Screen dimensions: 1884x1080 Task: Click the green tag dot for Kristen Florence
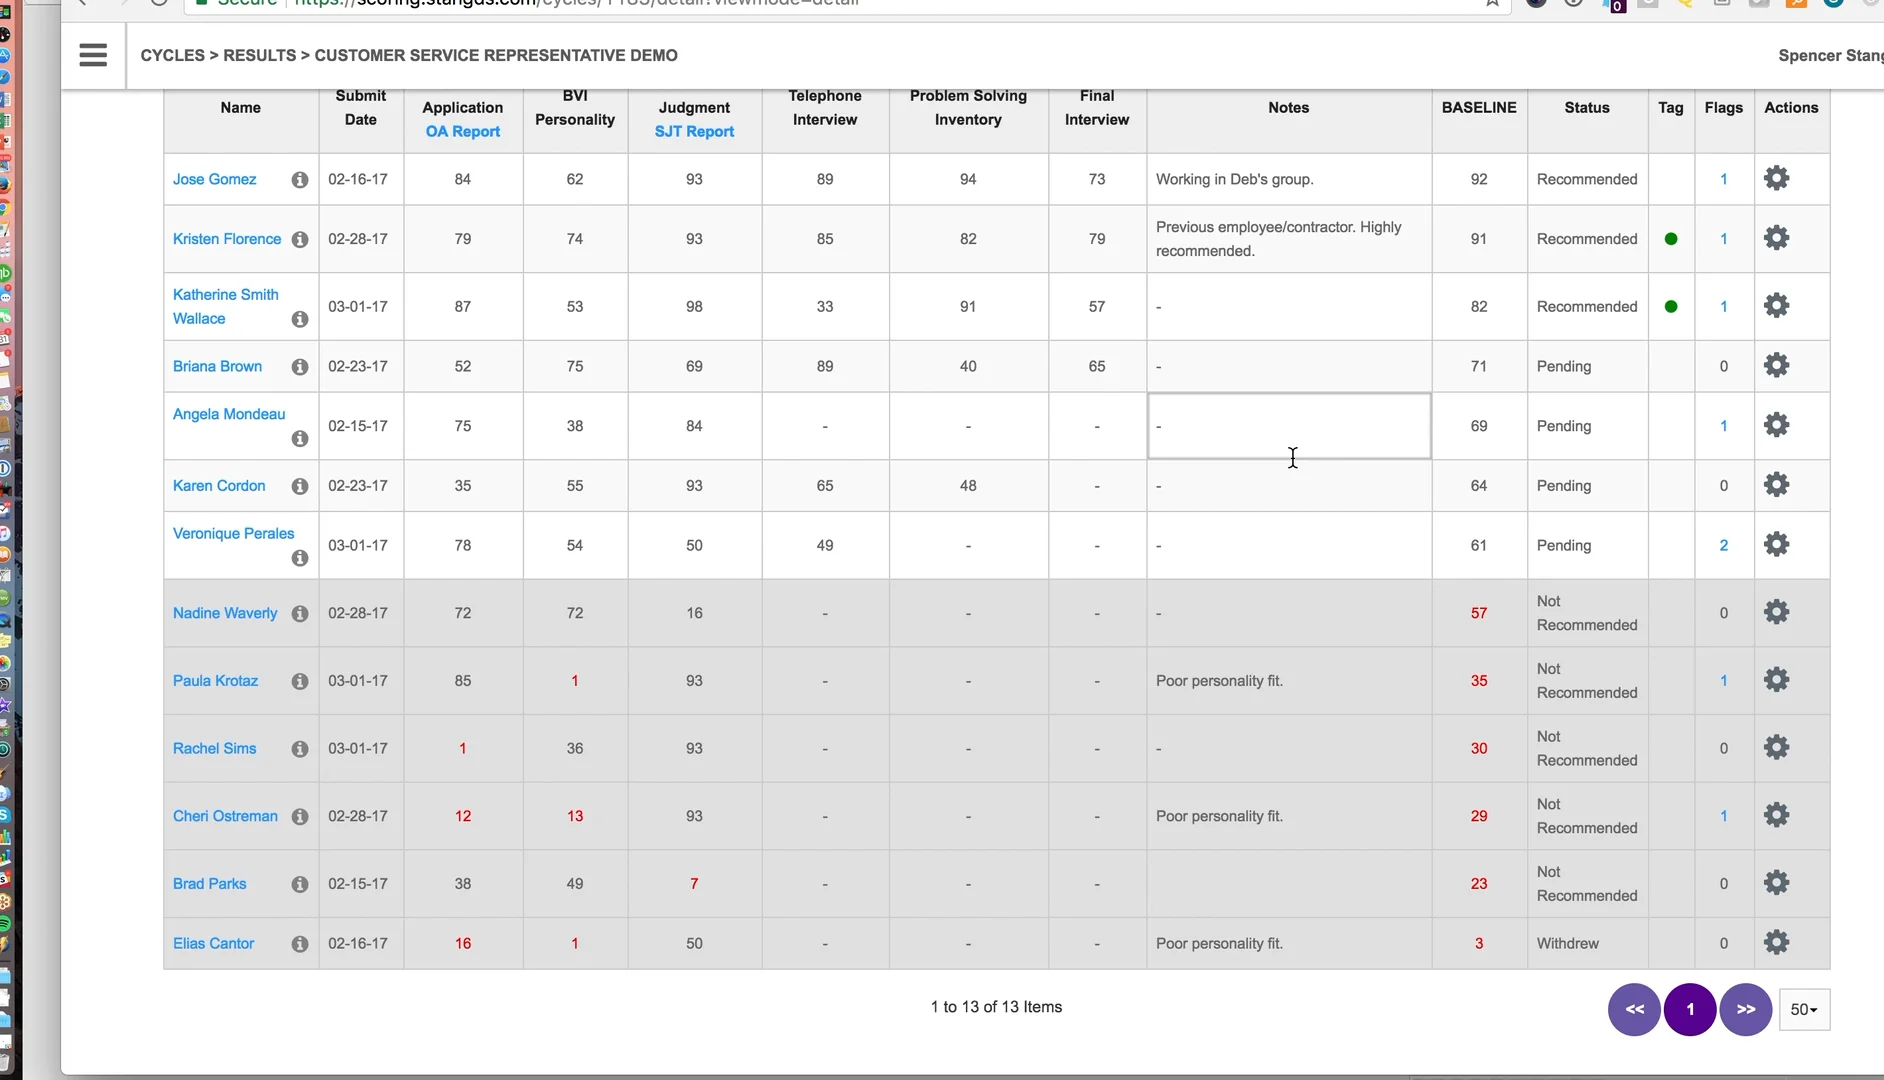[x=1670, y=239]
